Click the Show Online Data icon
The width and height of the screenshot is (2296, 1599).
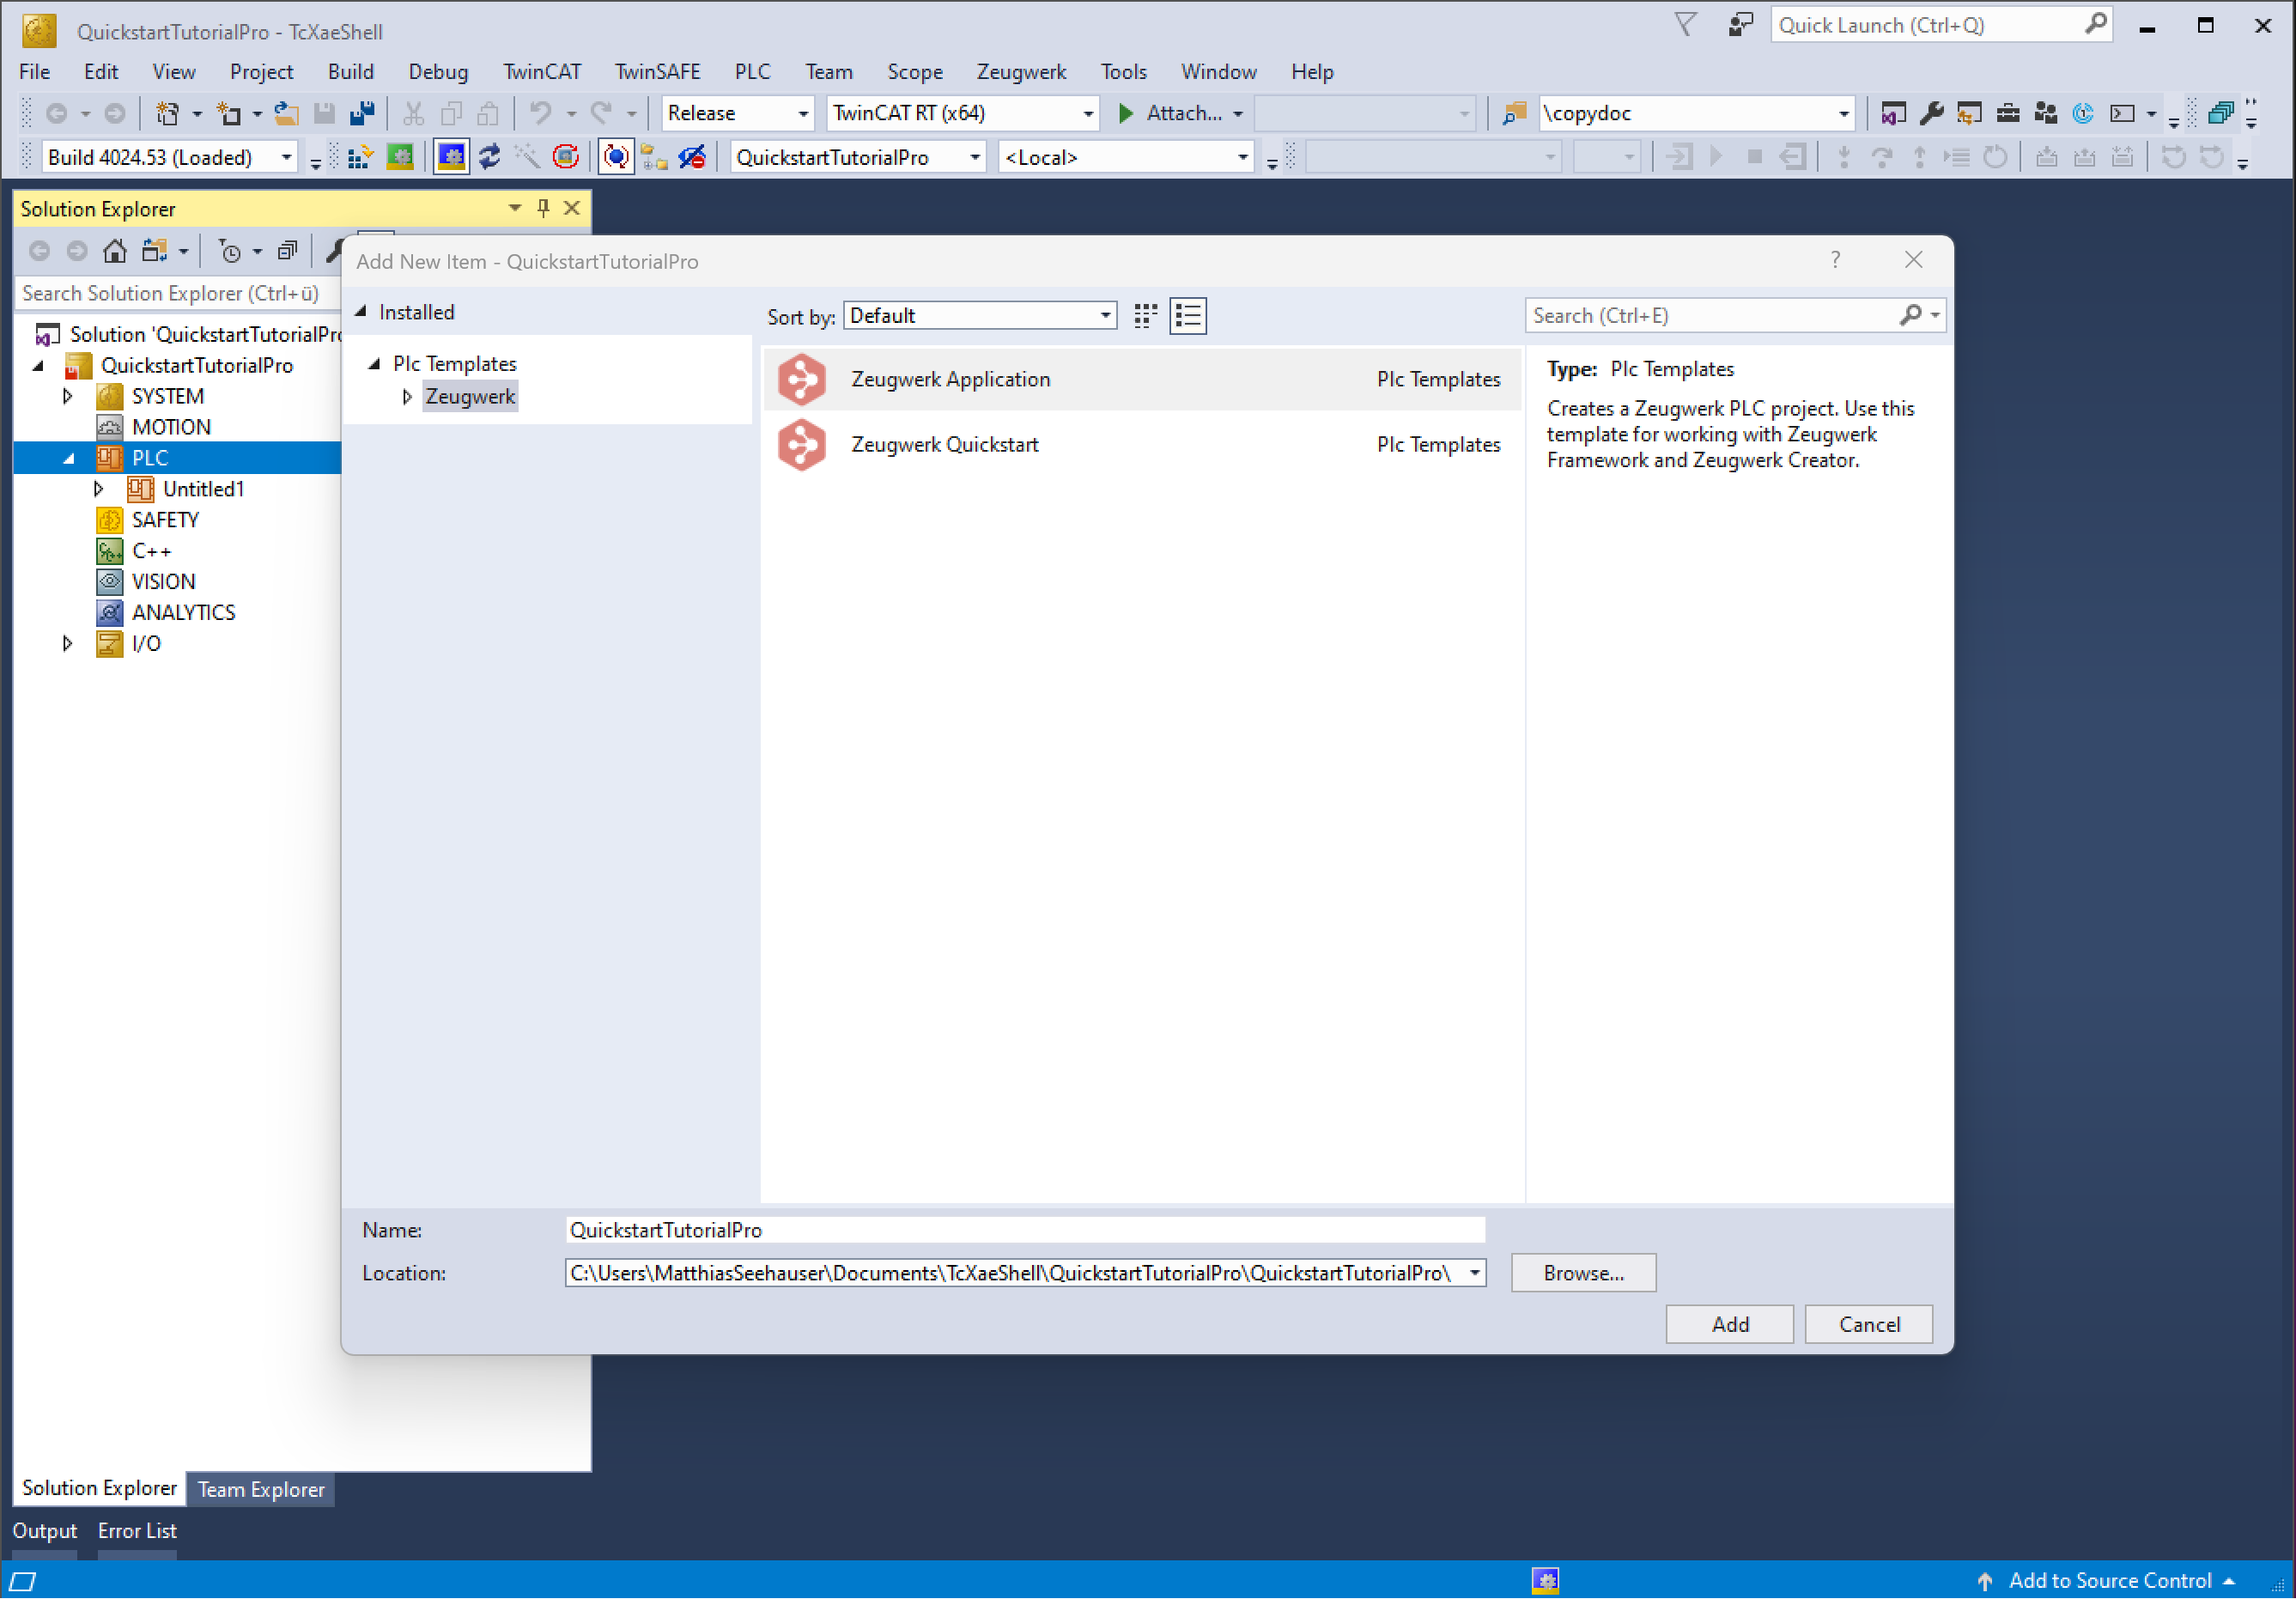pyautogui.click(x=616, y=157)
